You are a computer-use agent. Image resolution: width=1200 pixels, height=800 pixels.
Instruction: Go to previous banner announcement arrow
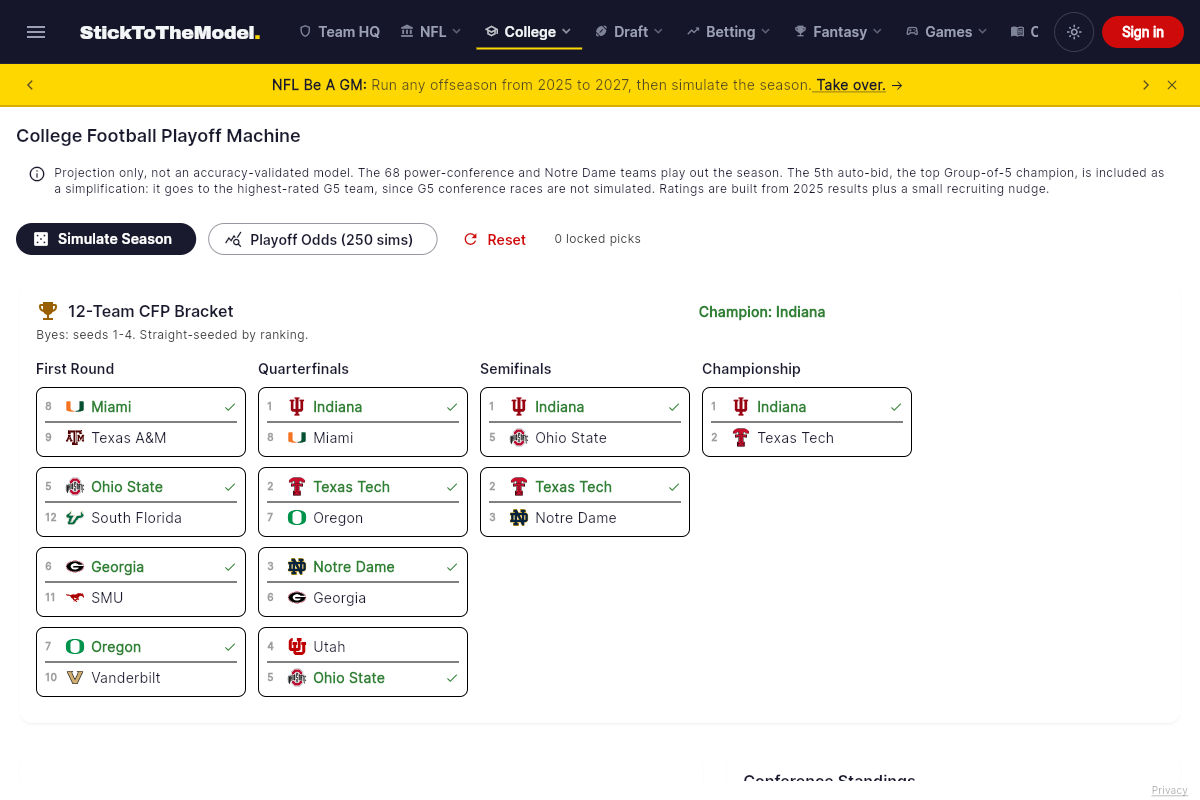(x=30, y=85)
